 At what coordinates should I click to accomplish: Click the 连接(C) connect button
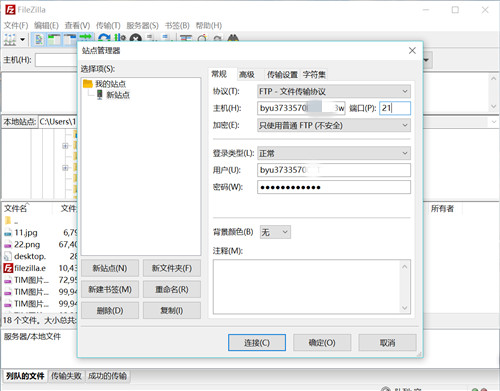(x=257, y=343)
